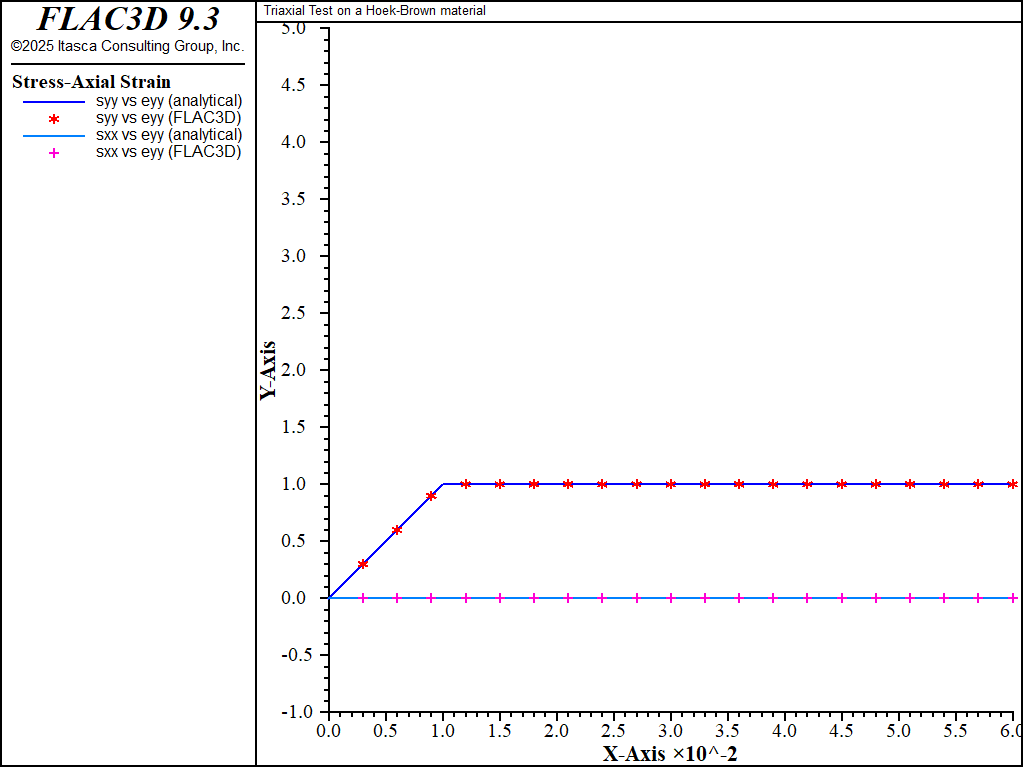Click the "Stress-Axial Strain" legend heading
Image resolution: width=1024 pixels, height=768 pixels.
point(91,82)
